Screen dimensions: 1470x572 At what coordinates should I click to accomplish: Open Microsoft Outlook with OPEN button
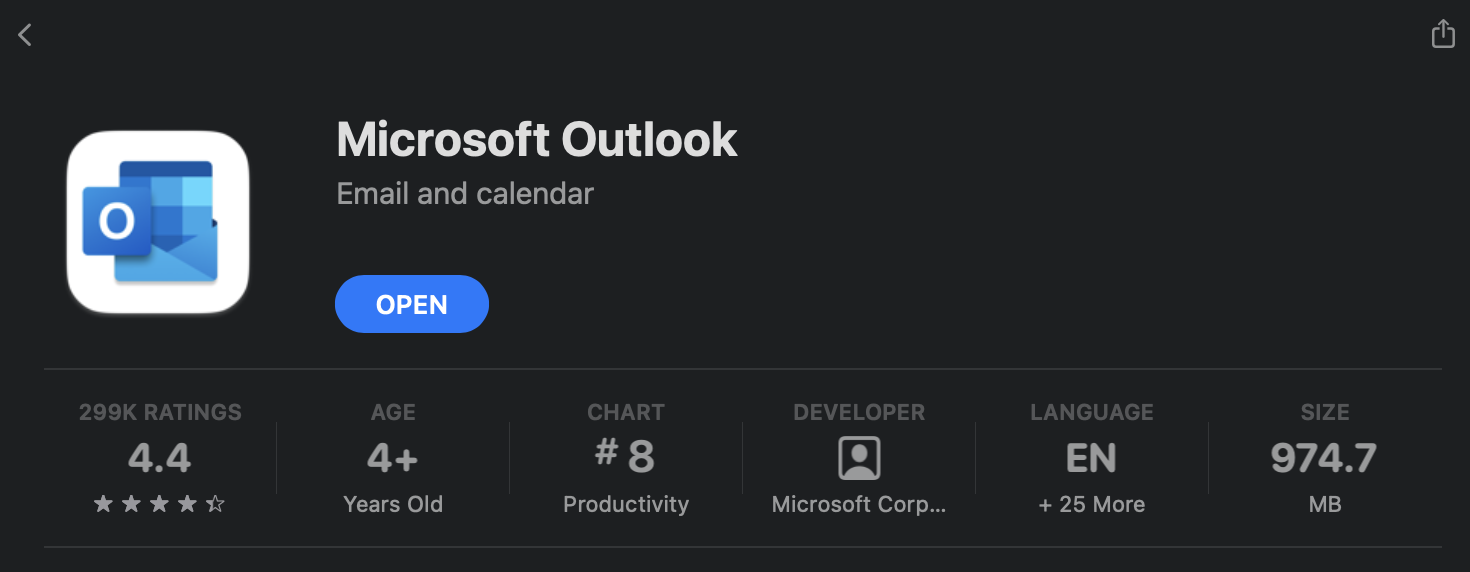412,304
